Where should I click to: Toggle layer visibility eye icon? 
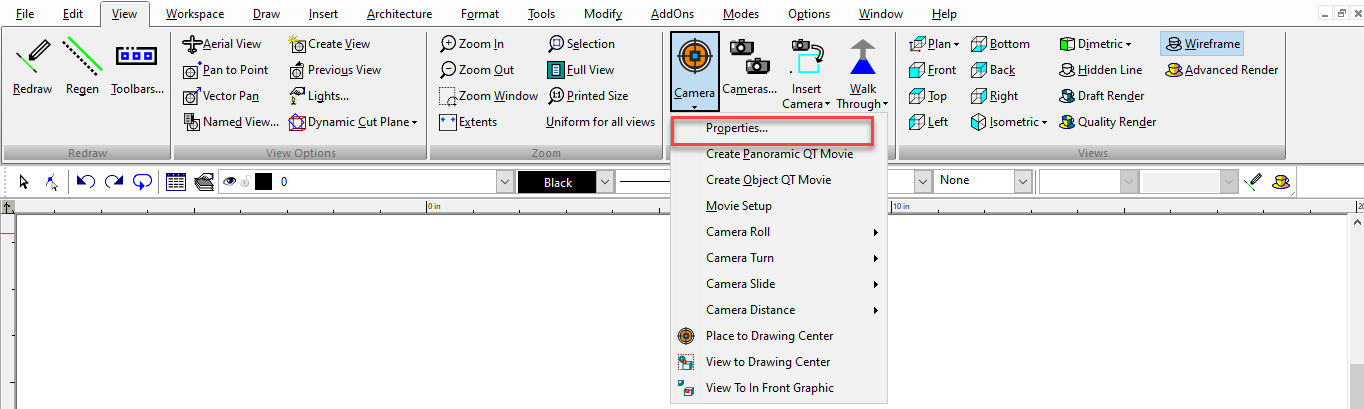click(x=229, y=182)
